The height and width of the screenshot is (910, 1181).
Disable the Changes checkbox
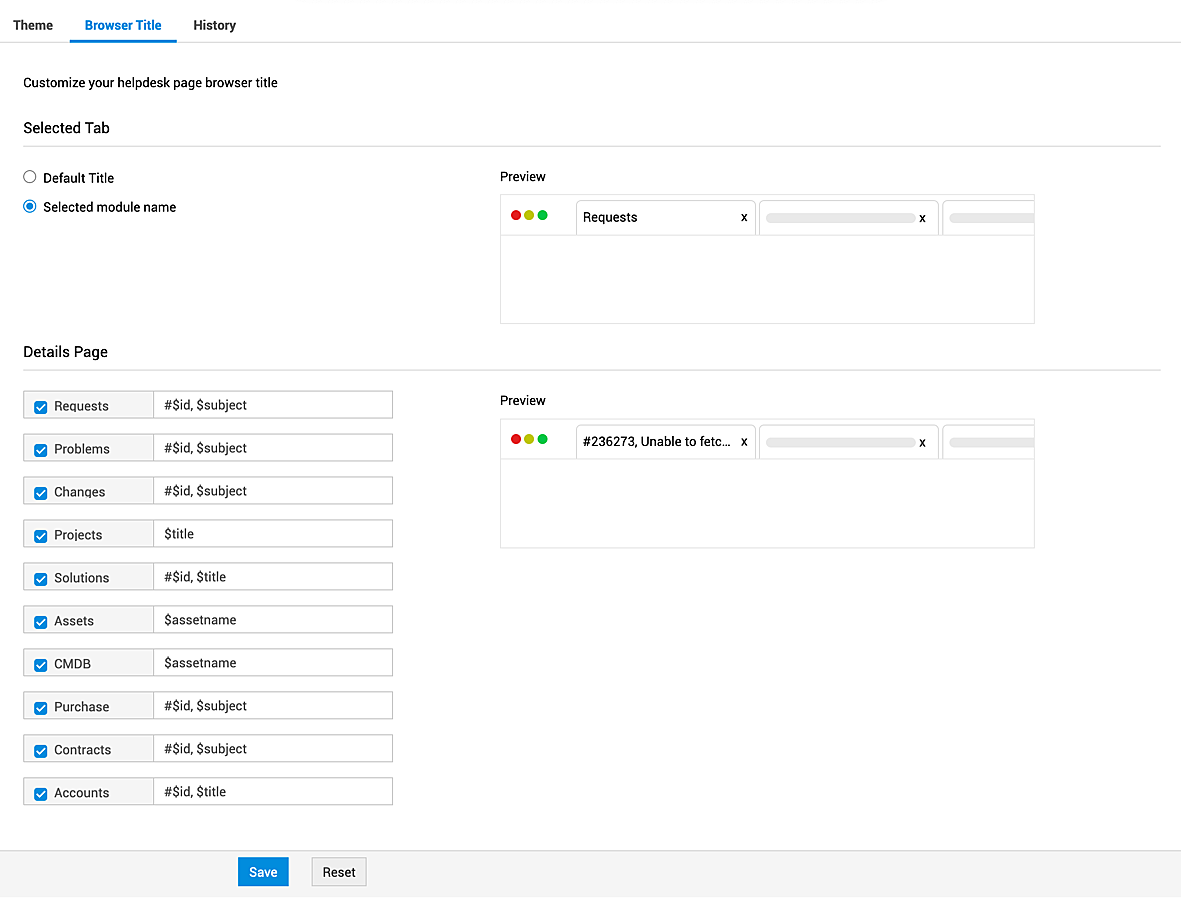(x=41, y=493)
